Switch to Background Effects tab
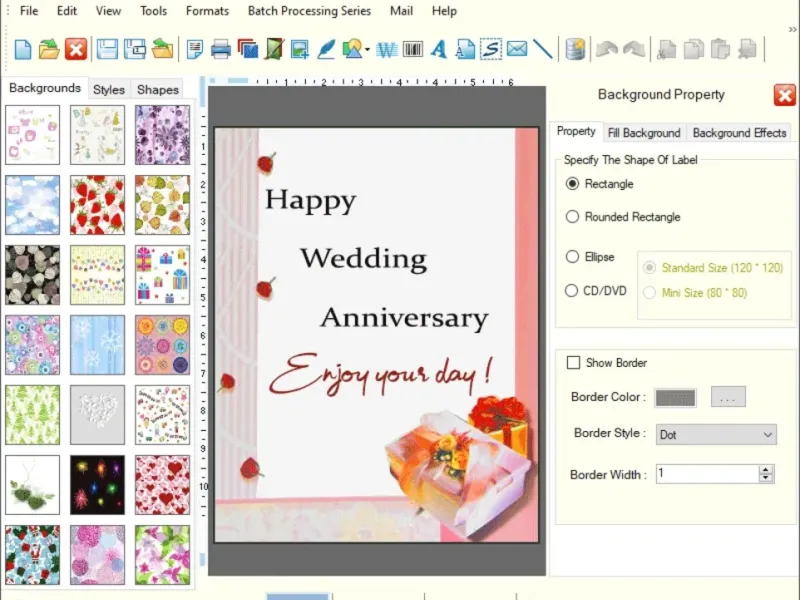Viewport: 800px width, 600px height. tap(739, 133)
